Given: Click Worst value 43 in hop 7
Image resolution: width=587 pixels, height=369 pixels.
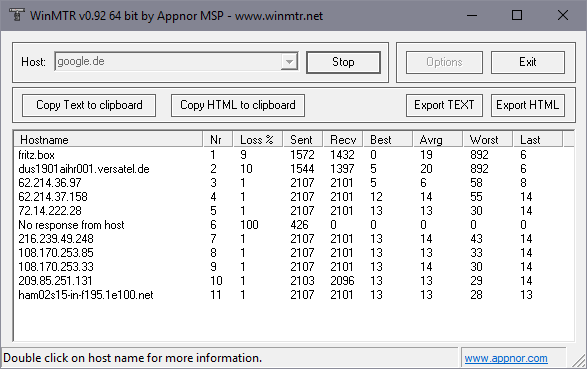Looking at the screenshot, I should (476, 239).
